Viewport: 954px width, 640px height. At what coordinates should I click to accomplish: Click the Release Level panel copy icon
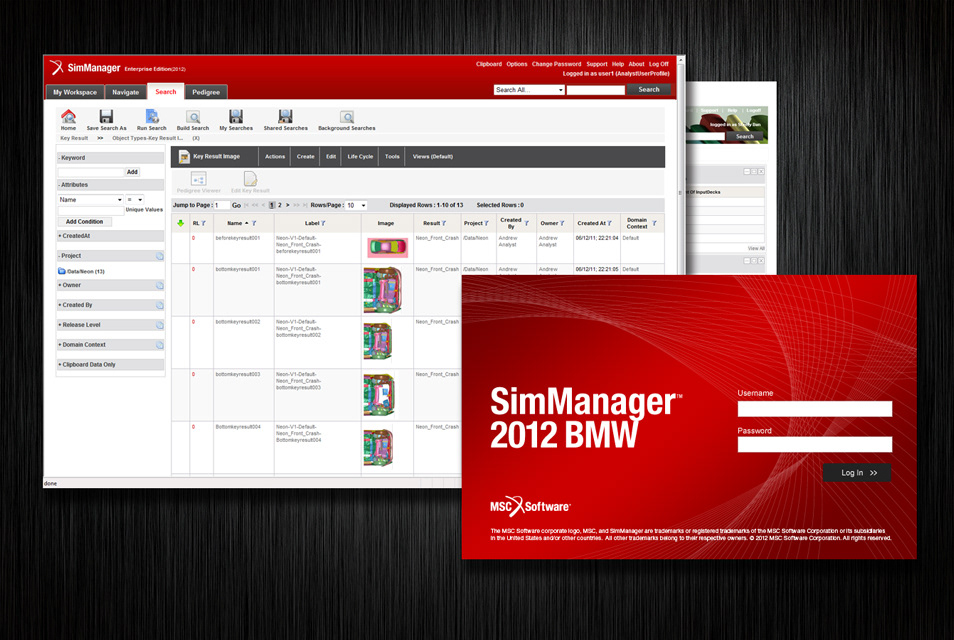[159, 325]
